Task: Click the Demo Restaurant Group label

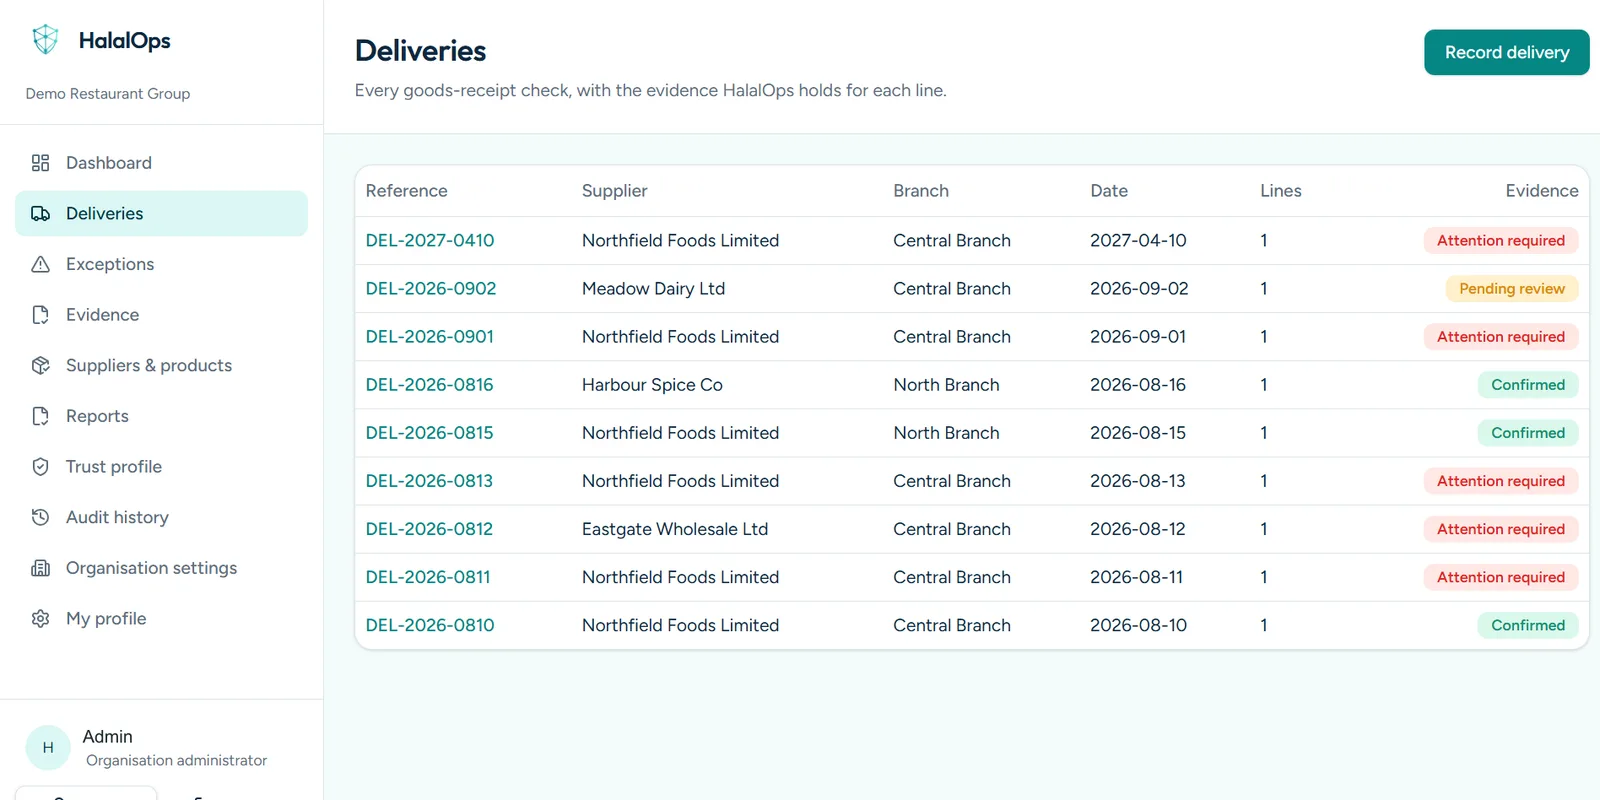Action: [x=108, y=94]
